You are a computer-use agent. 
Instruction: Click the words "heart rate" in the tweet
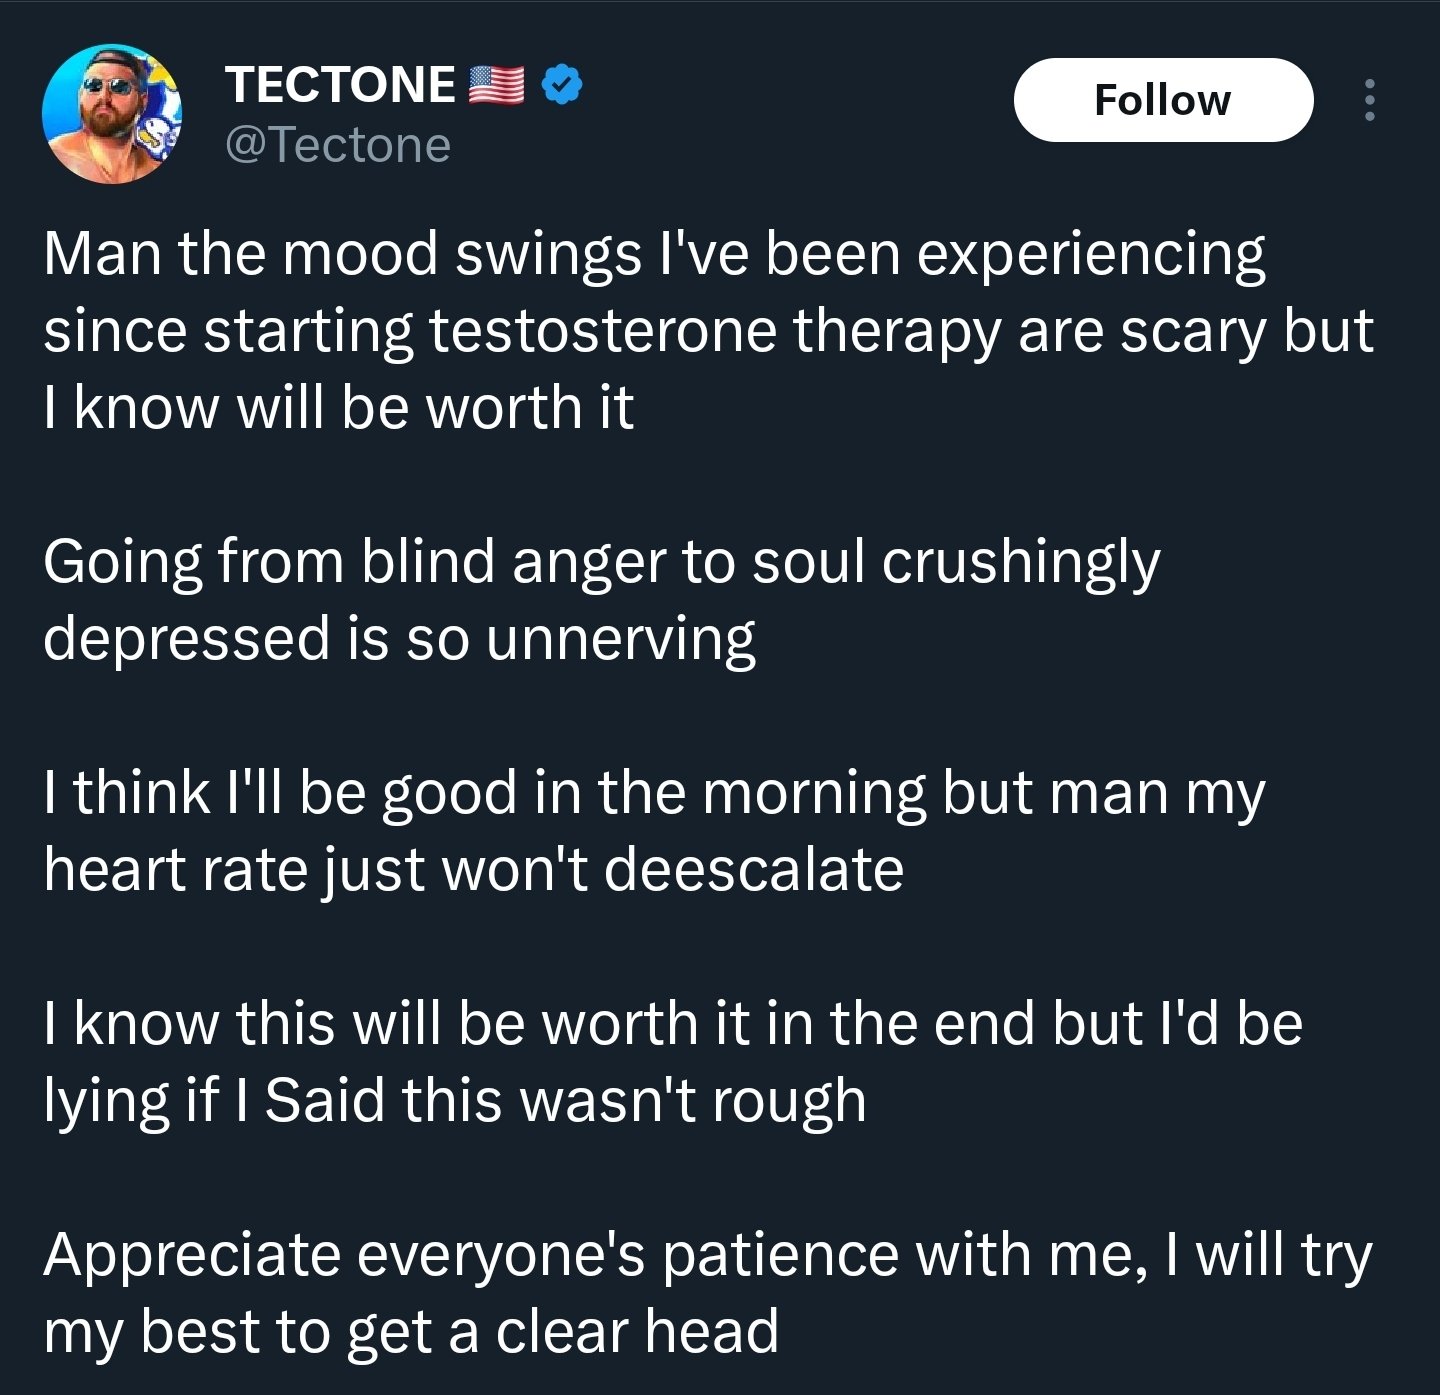click(175, 869)
